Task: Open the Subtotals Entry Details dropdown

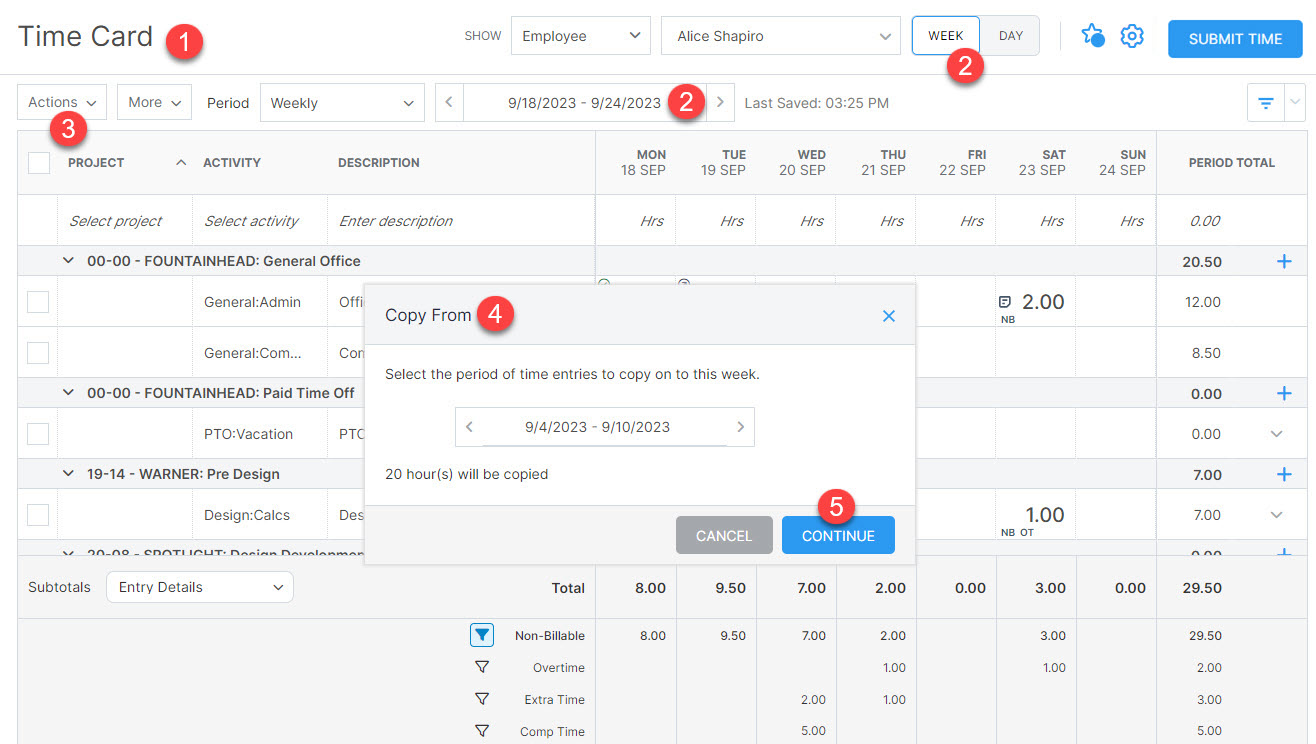Action: click(x=199, y=588)
